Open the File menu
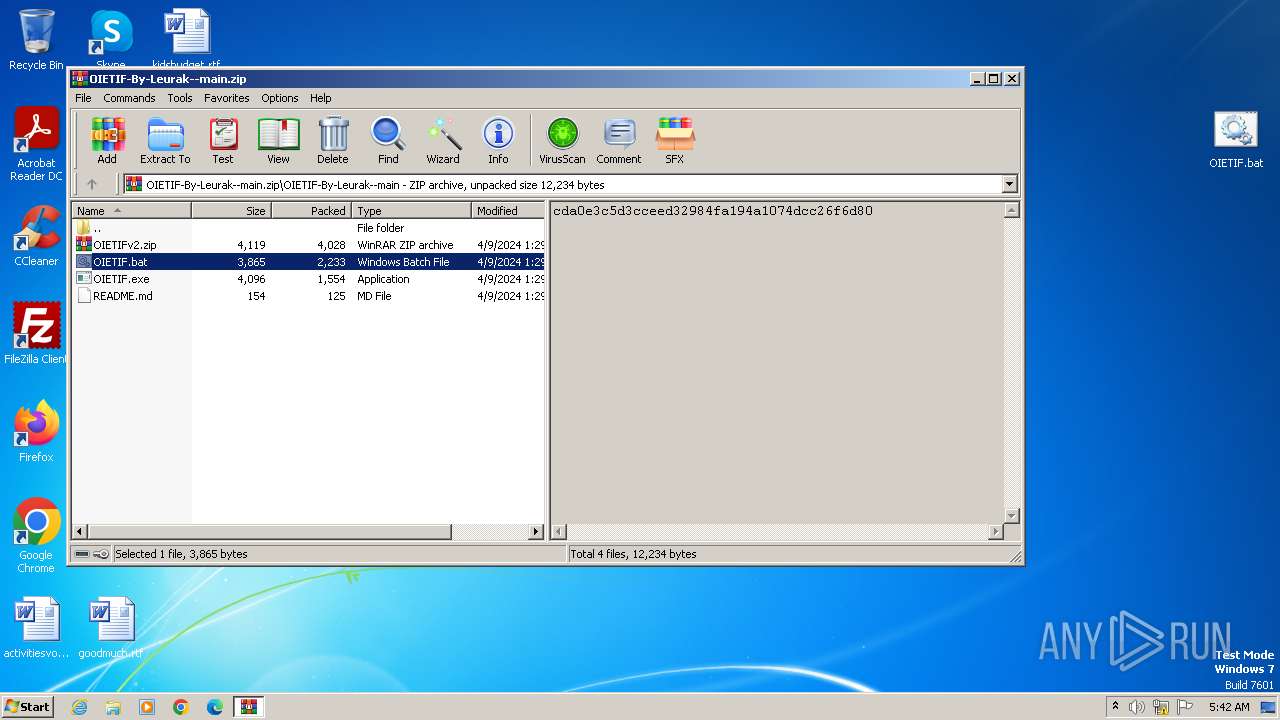This screenshot has width=1280, height=720. [x=83, y=98]
